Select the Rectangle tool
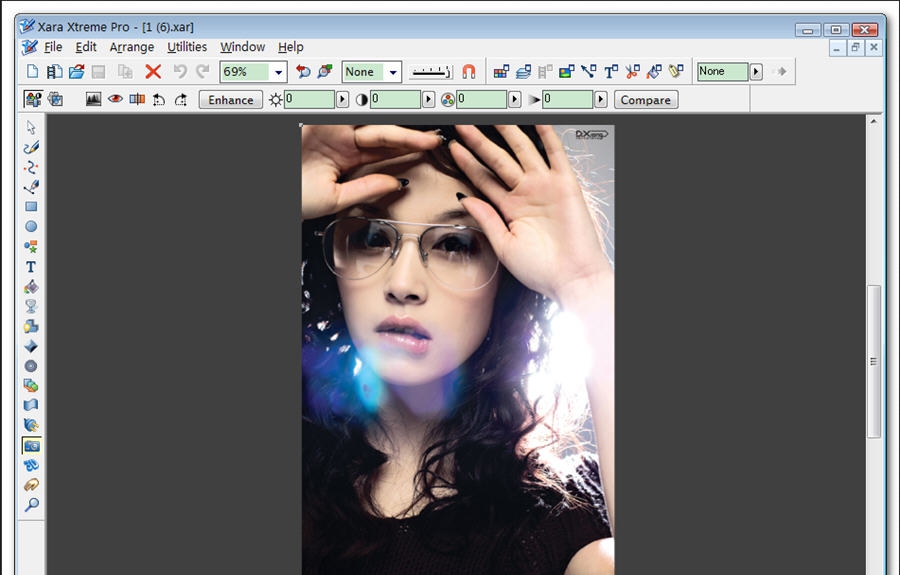Screen dimensions: 900x575 [x=31, y=207]
